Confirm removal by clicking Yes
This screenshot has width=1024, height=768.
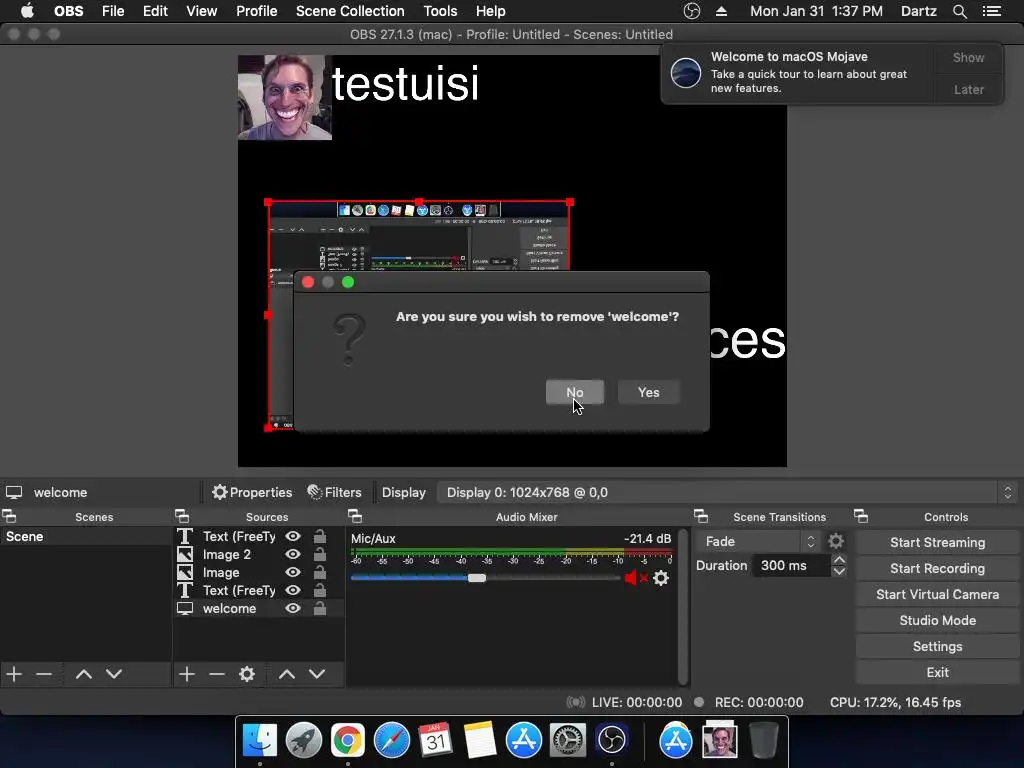click(648, 392)
